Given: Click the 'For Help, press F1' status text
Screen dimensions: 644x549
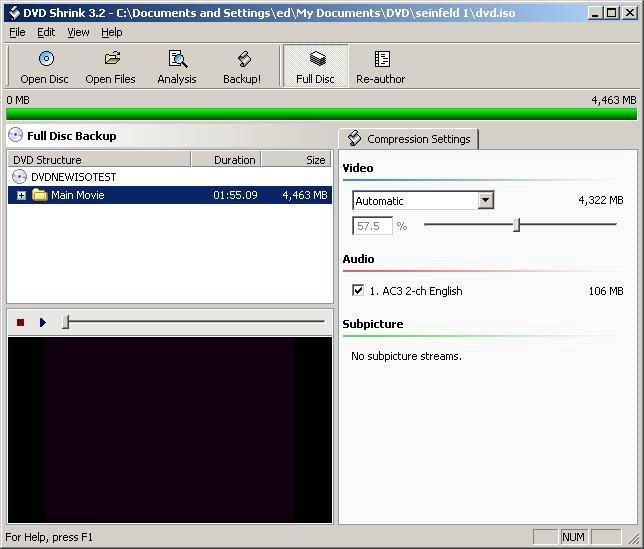Looking at the screenshot, I should click(x=49, y=537).
